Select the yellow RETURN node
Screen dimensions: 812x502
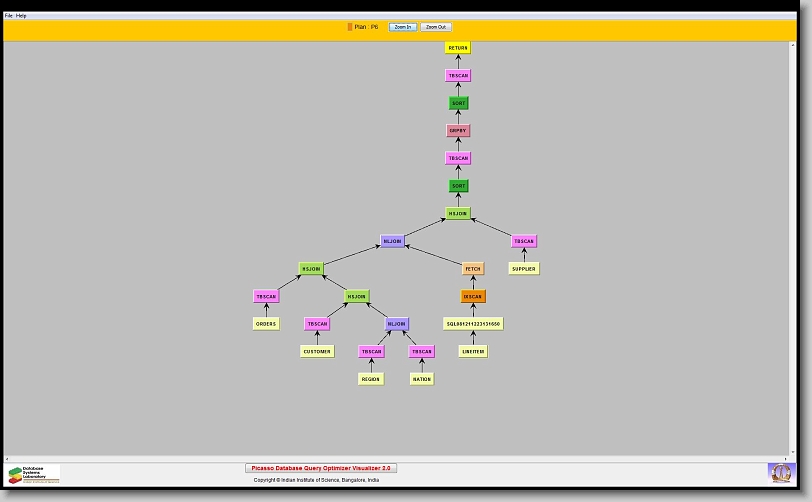point(458,48)
